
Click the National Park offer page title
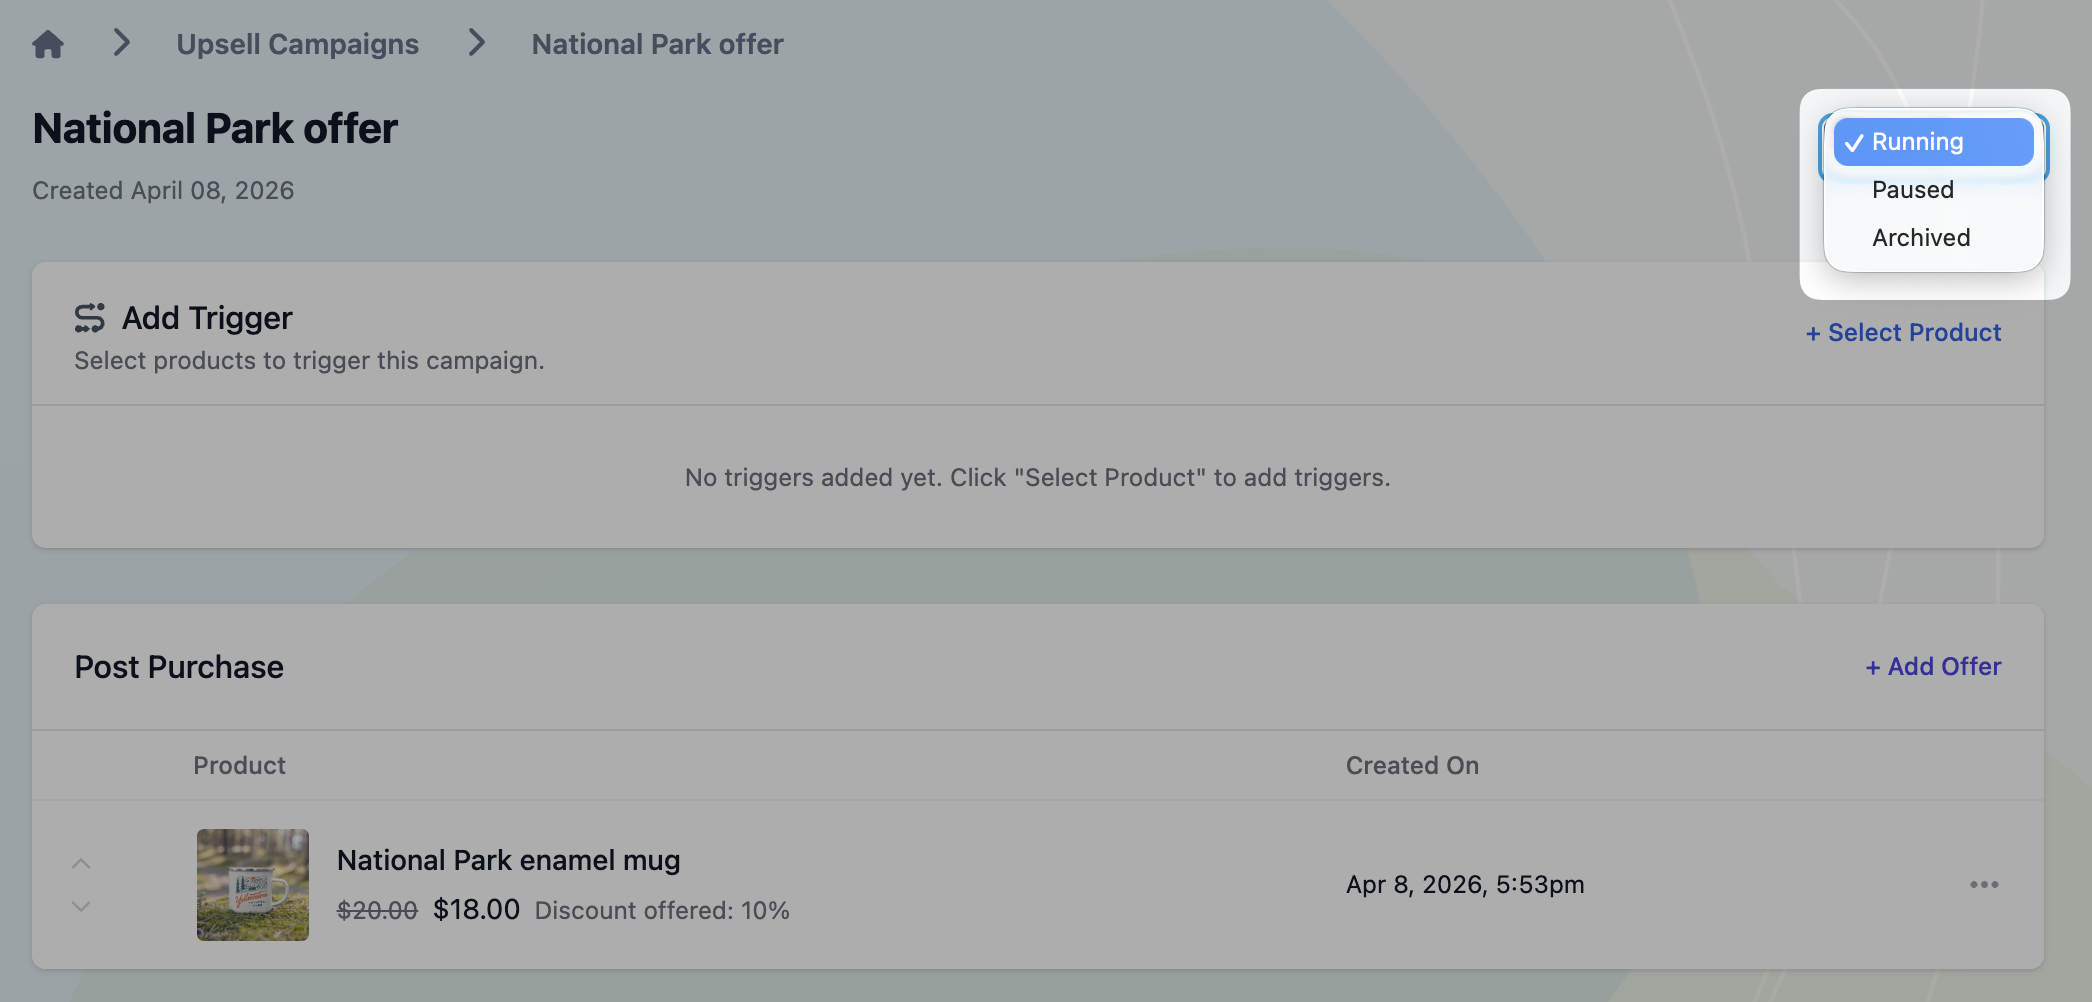[215, 129]
